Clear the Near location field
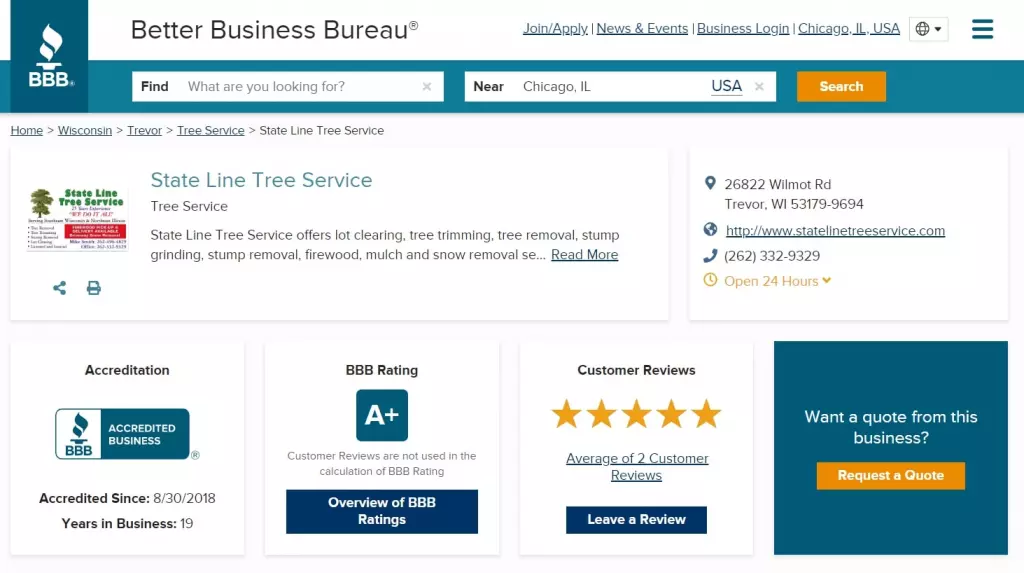Image resolution: width=1024 pixels, height=573 pixels. (x=759, y=86)
